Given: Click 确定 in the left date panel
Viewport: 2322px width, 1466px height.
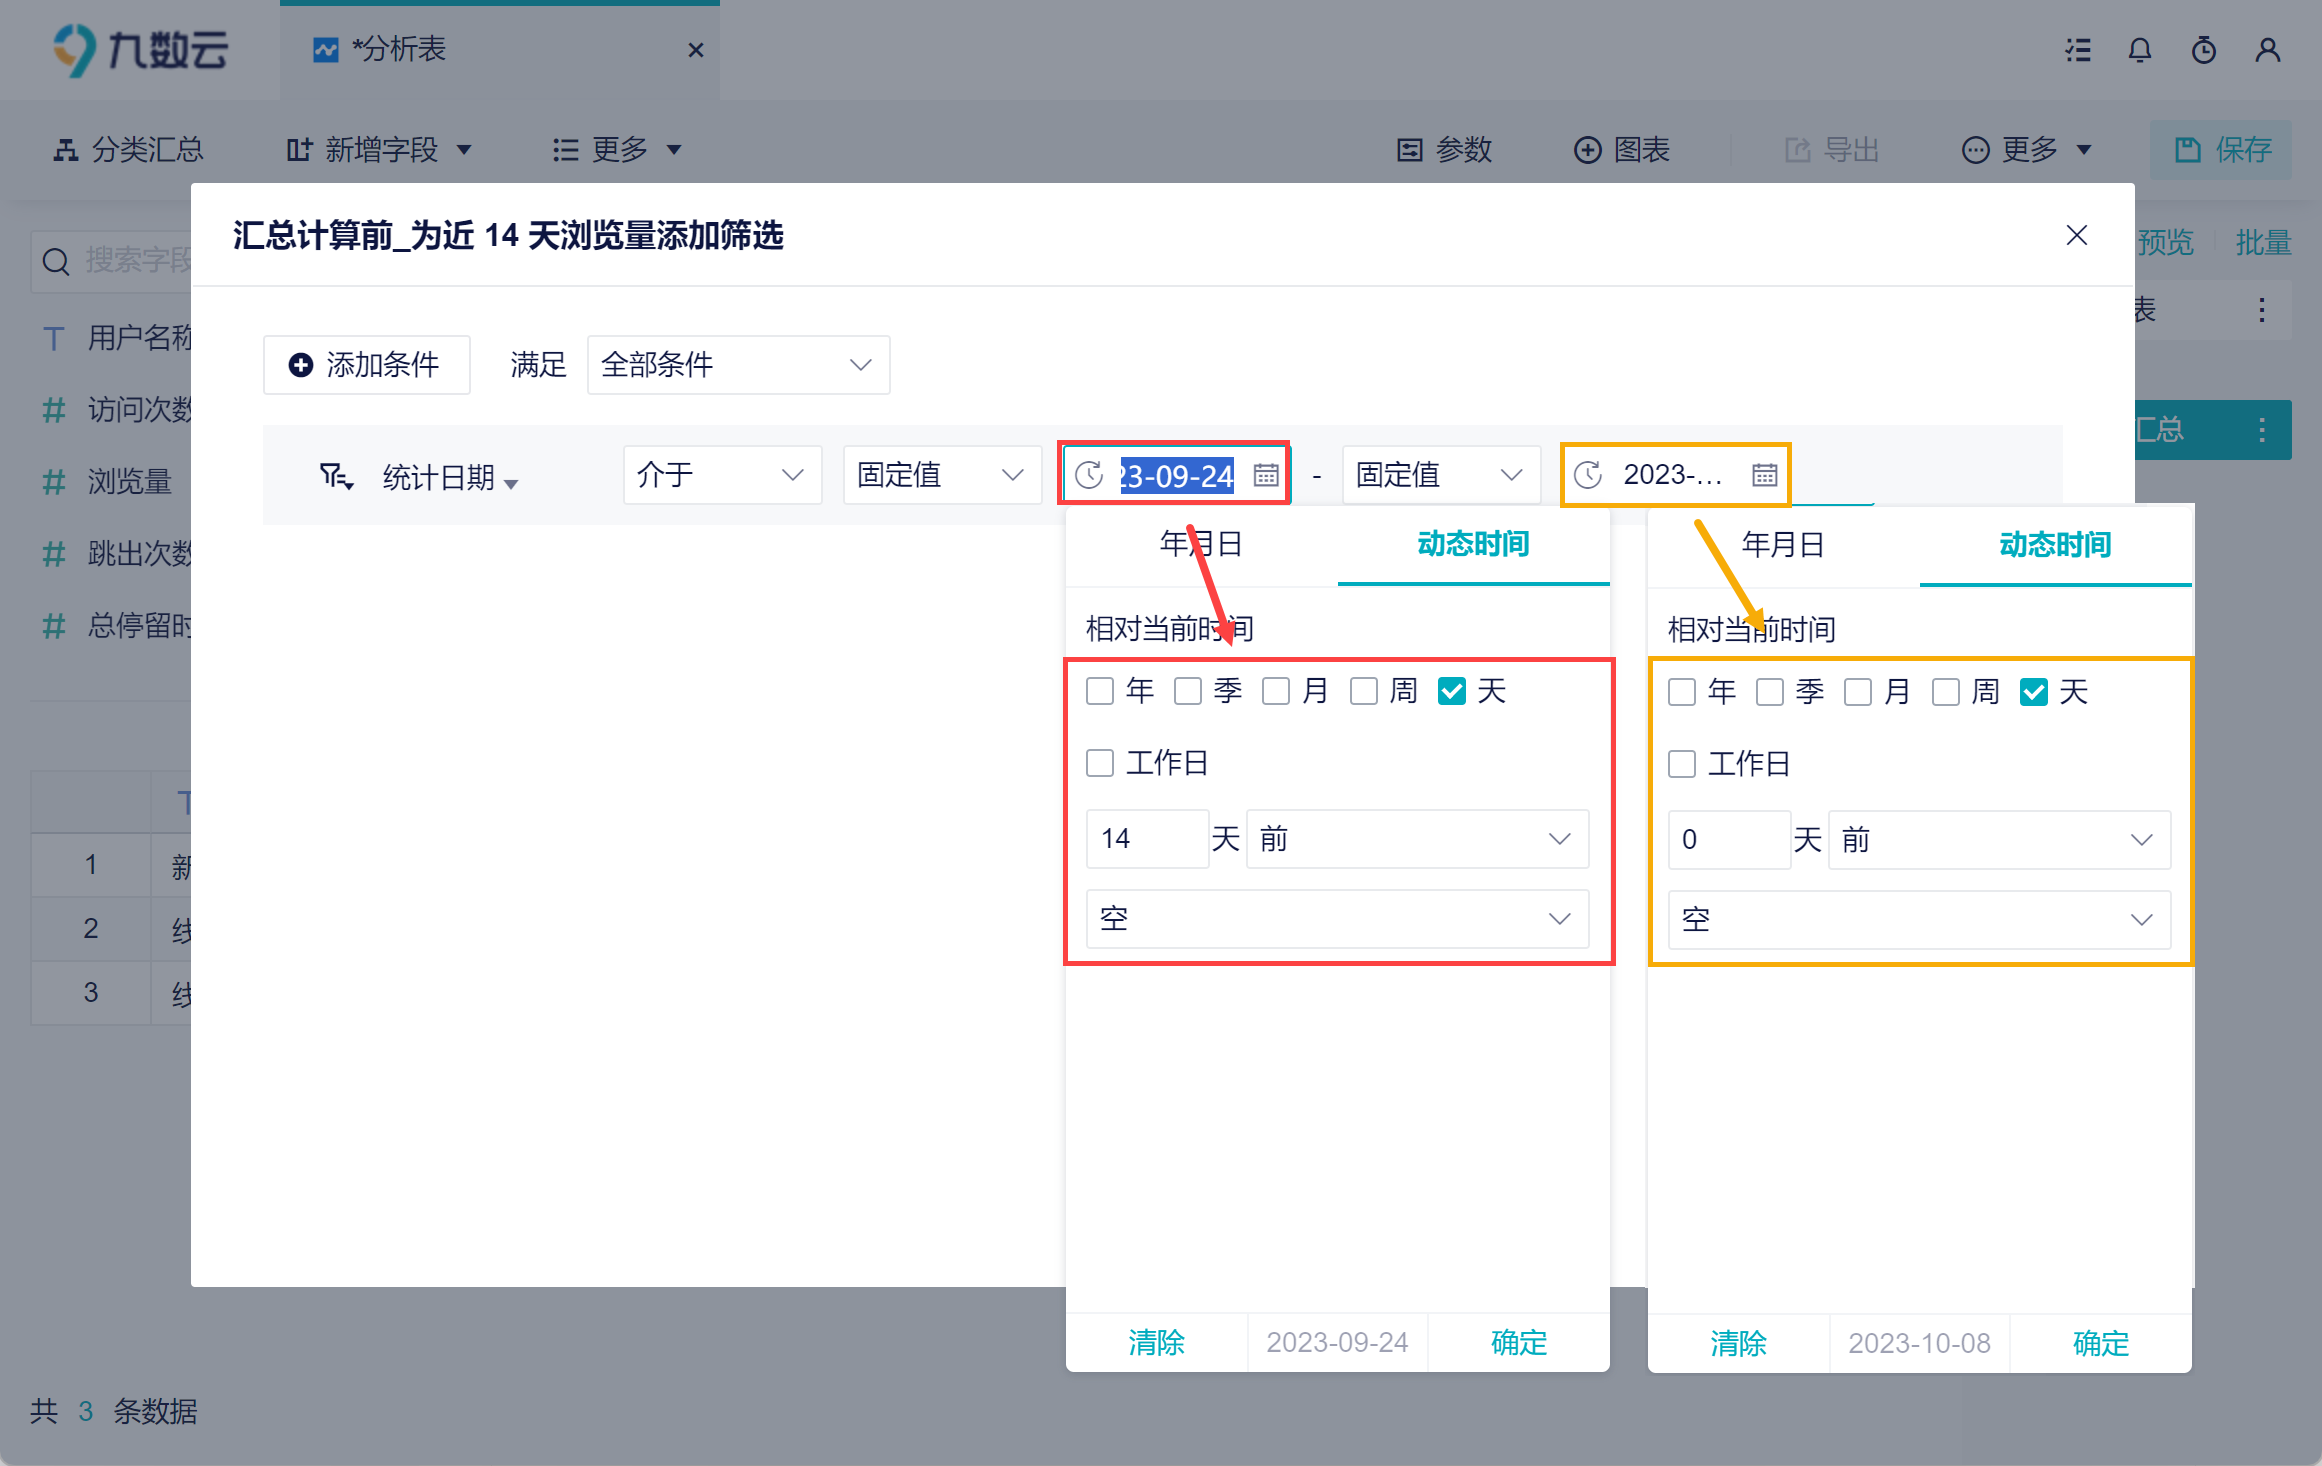Looking at the screenshot, I should point(1518,1342).
